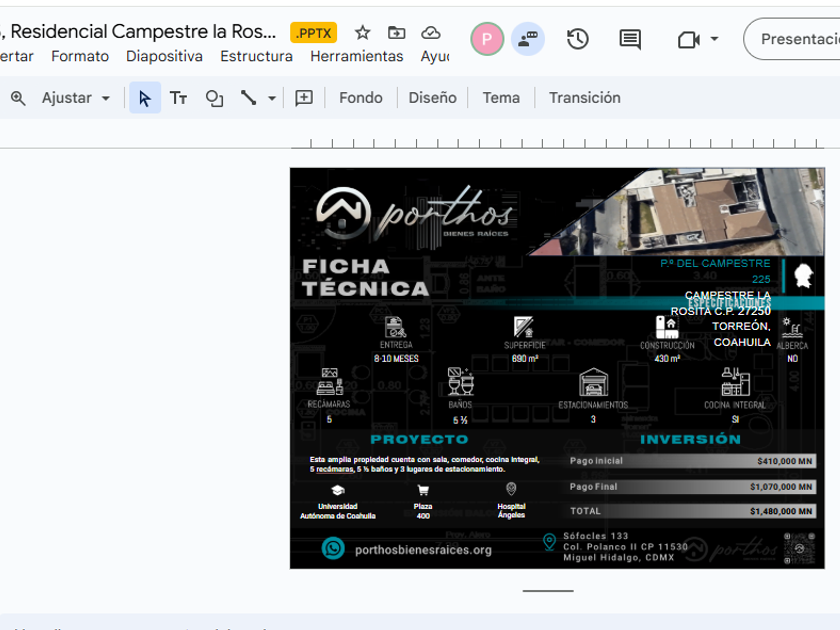The image size is (840, 630).
Task: Click the Fondo button
Action: coord(360,98)
